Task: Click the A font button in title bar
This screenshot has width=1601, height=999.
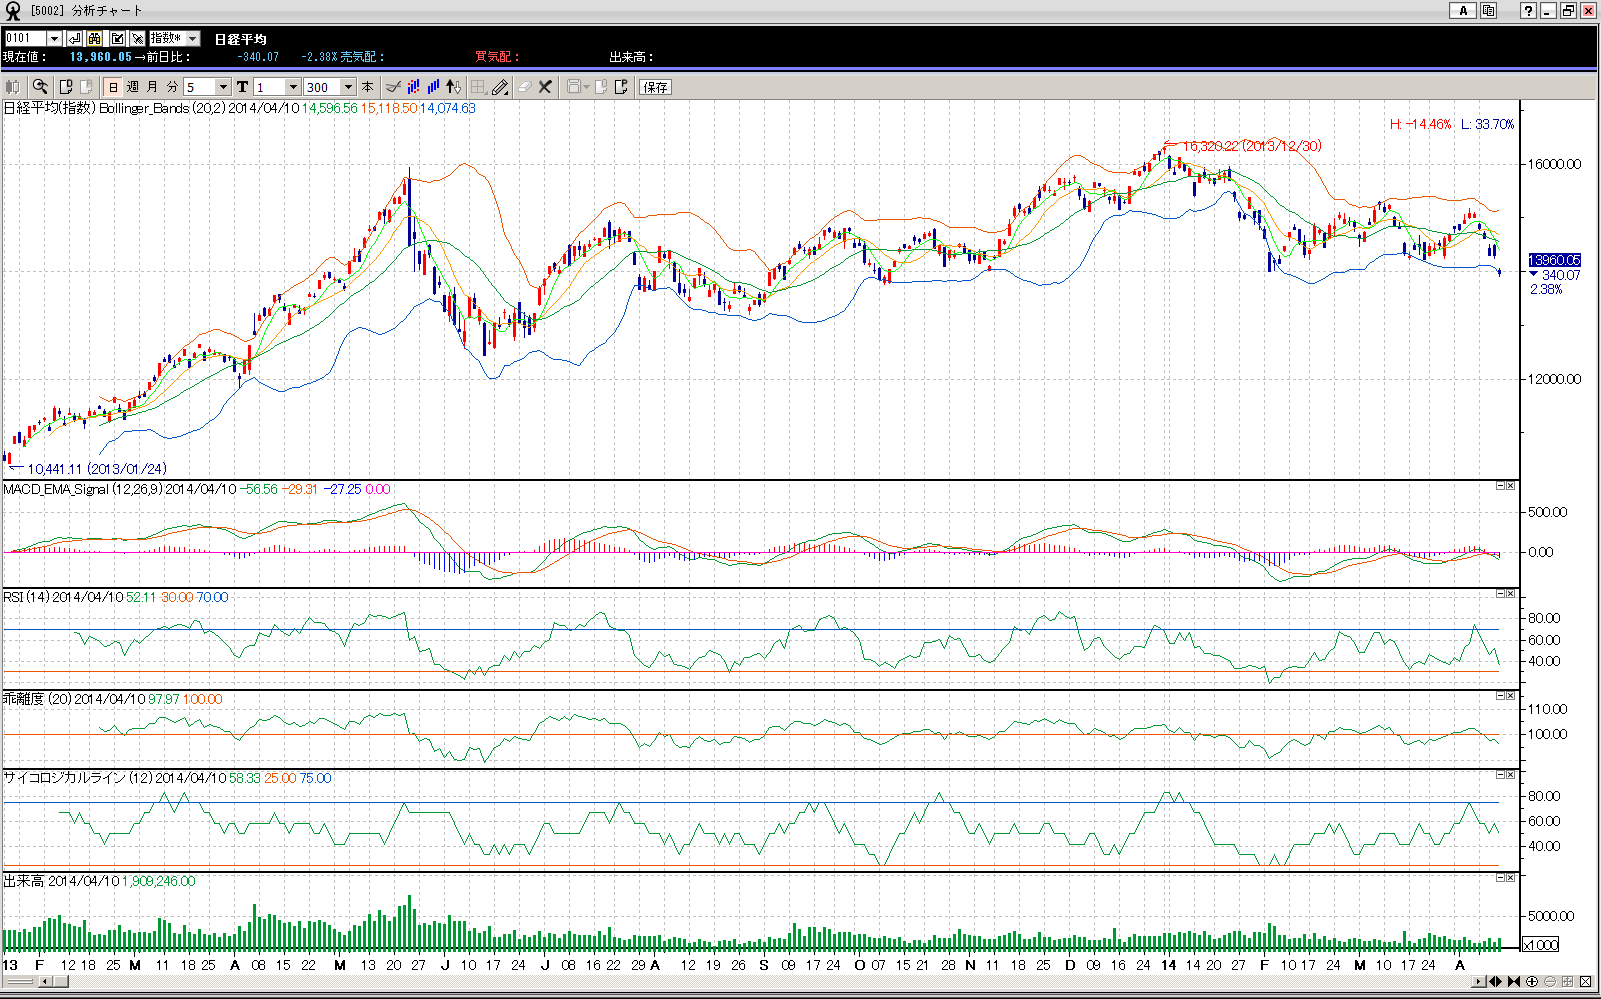Action: click(x=1464, y=11)
